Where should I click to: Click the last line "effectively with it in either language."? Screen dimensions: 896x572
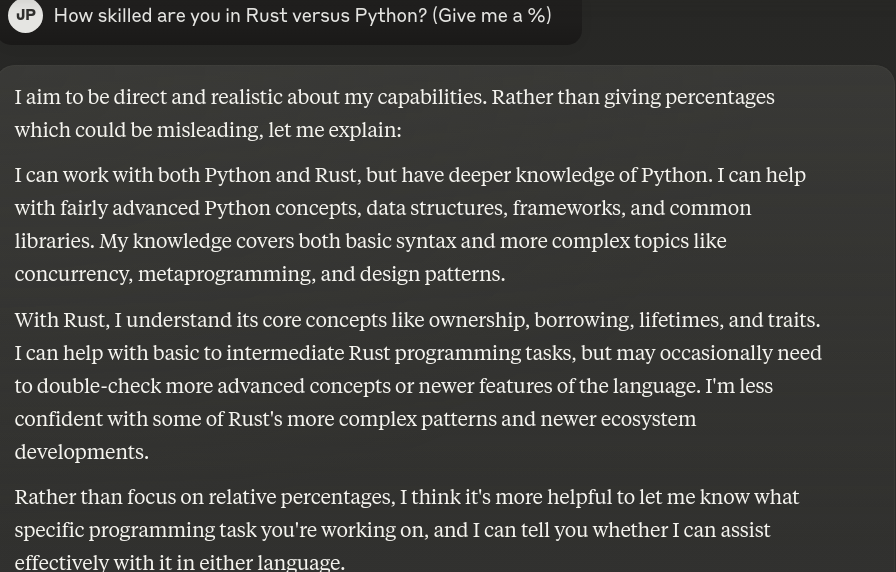tap(179, 563)
